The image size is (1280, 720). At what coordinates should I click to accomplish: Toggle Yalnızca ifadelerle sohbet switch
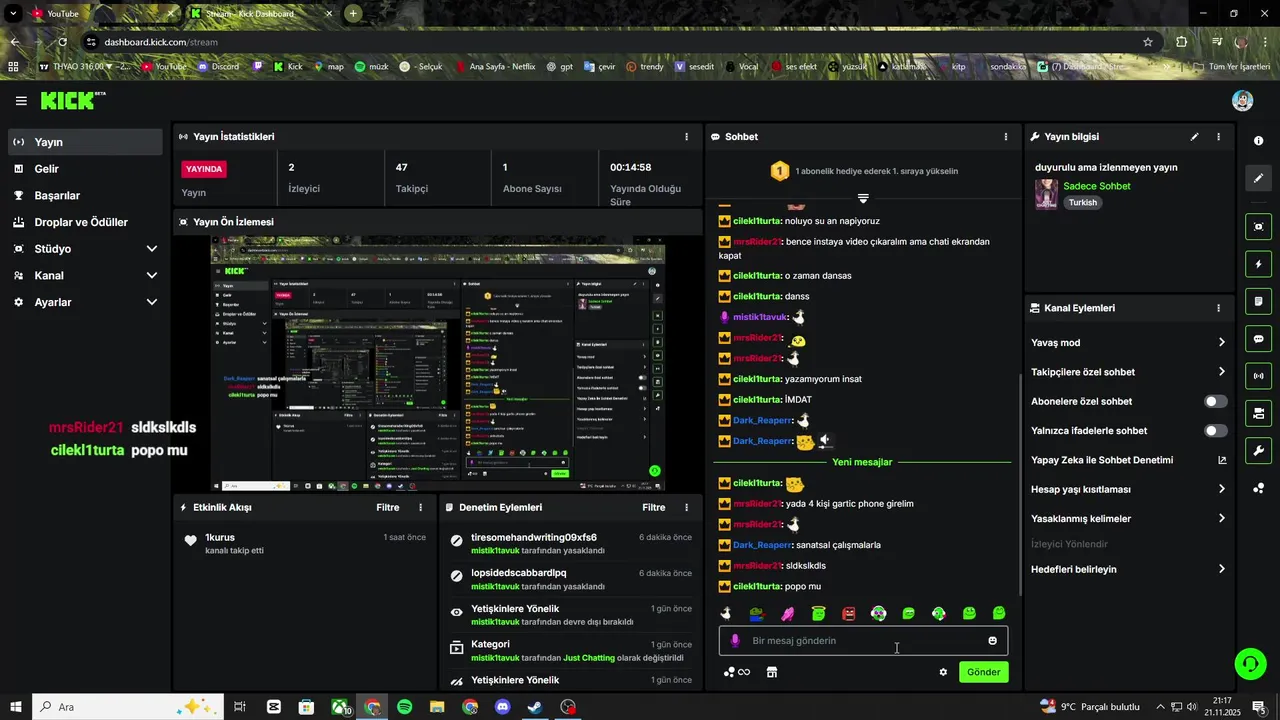(x=1216, y=431)
